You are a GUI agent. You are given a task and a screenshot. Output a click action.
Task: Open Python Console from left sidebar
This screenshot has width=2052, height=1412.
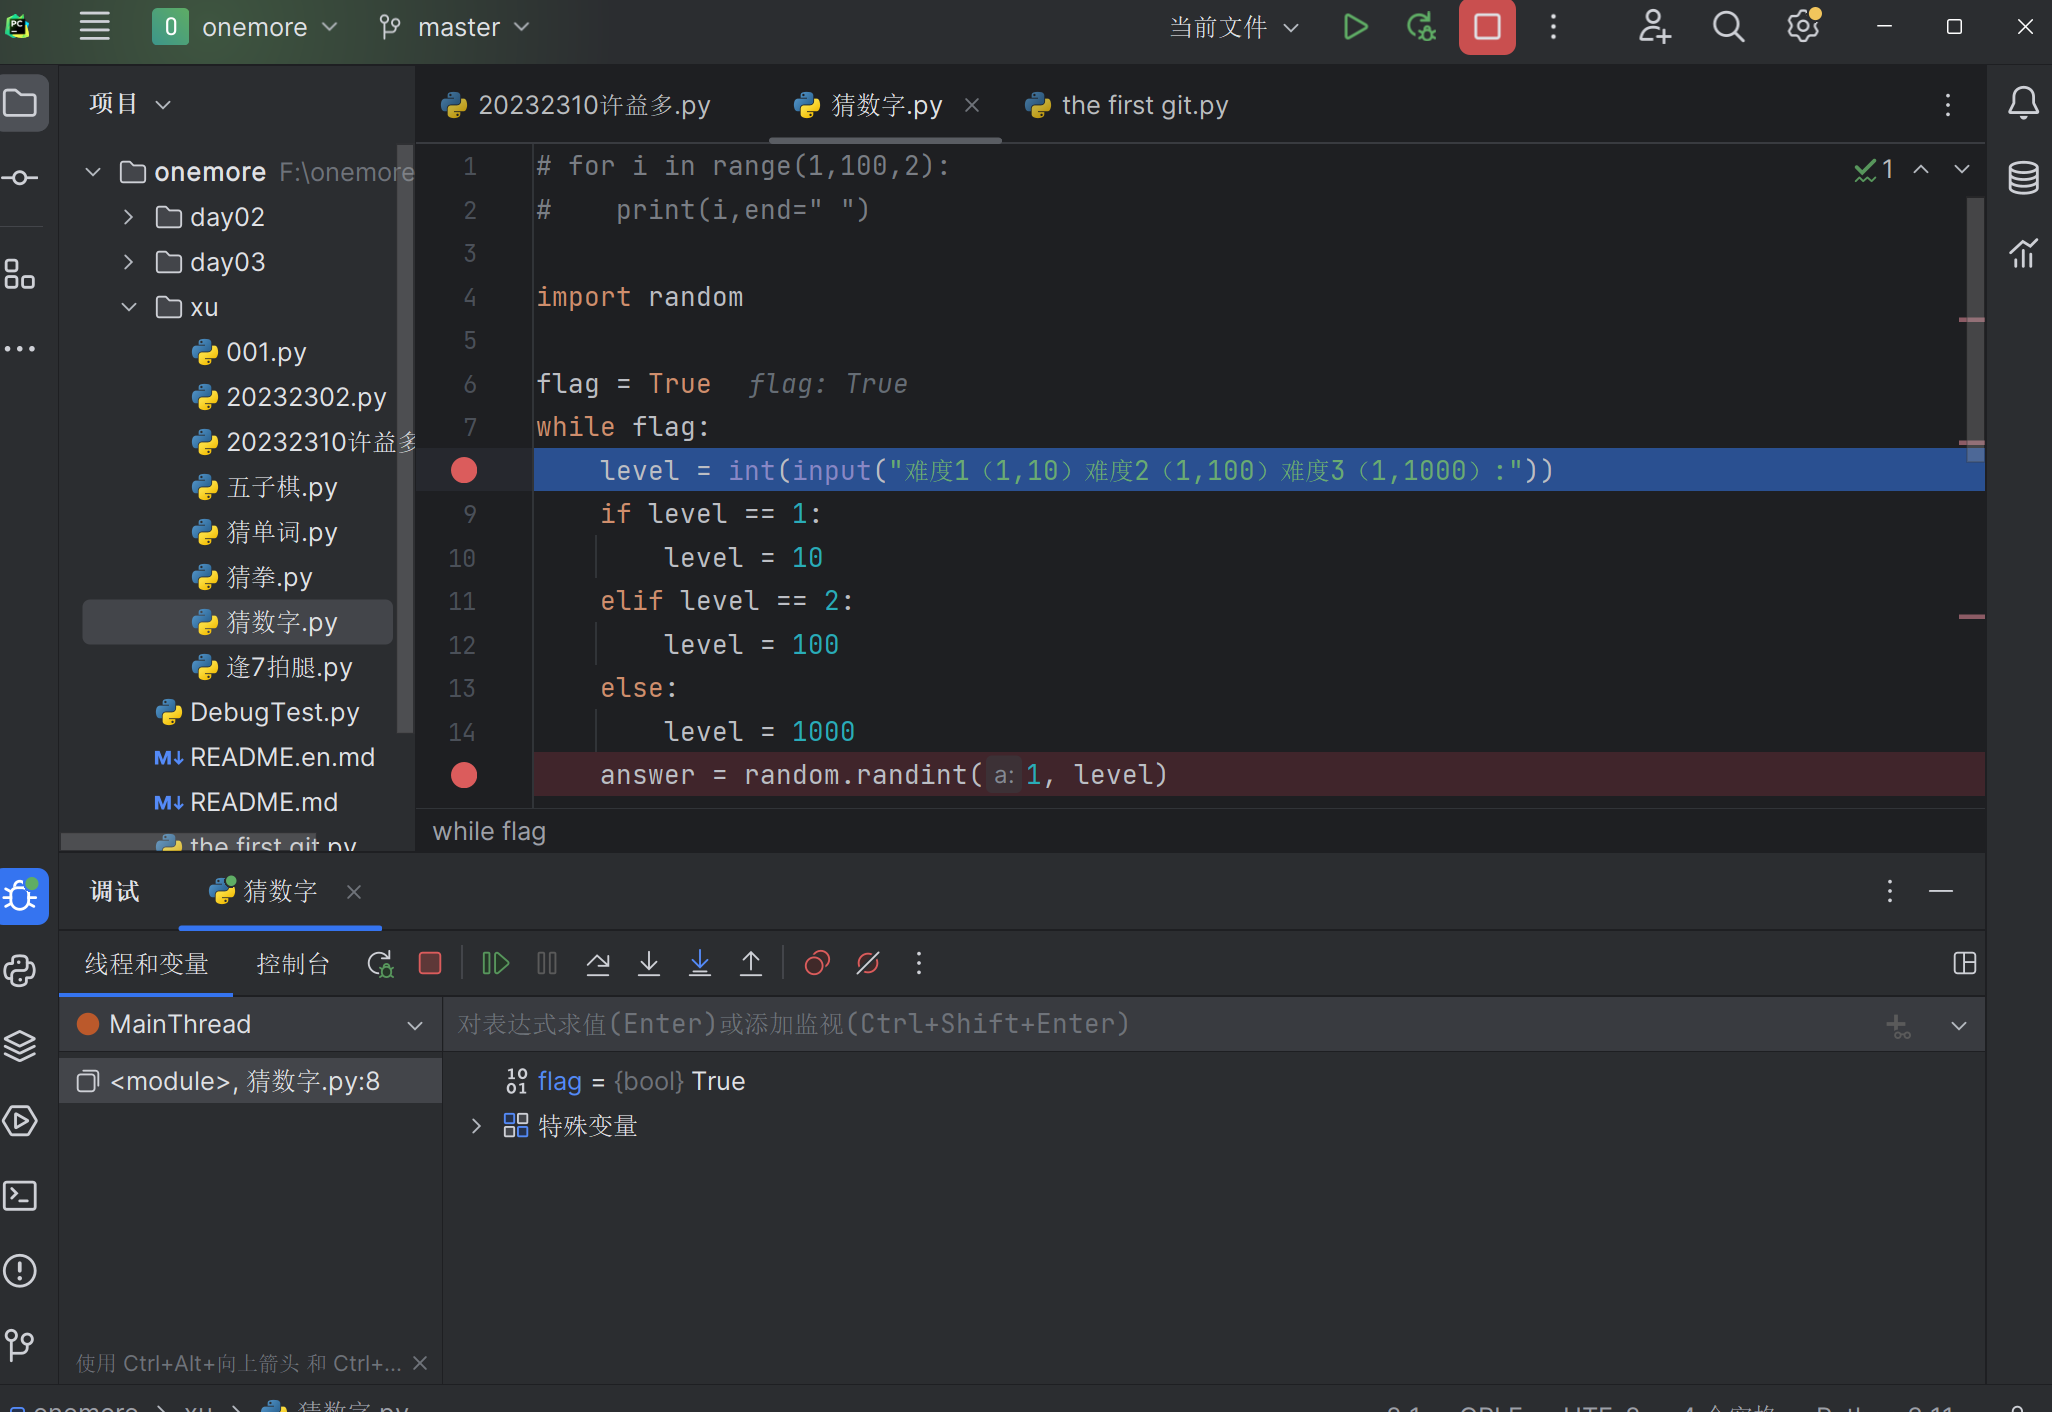[x=21, y=971]
